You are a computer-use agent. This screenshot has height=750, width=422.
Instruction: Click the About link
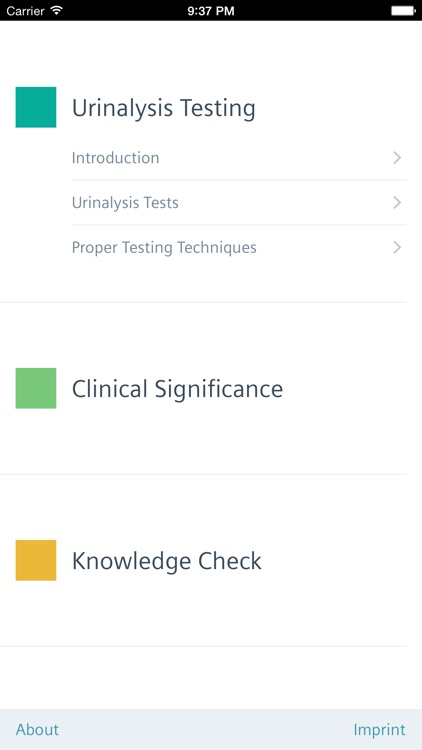pos(37,729)
